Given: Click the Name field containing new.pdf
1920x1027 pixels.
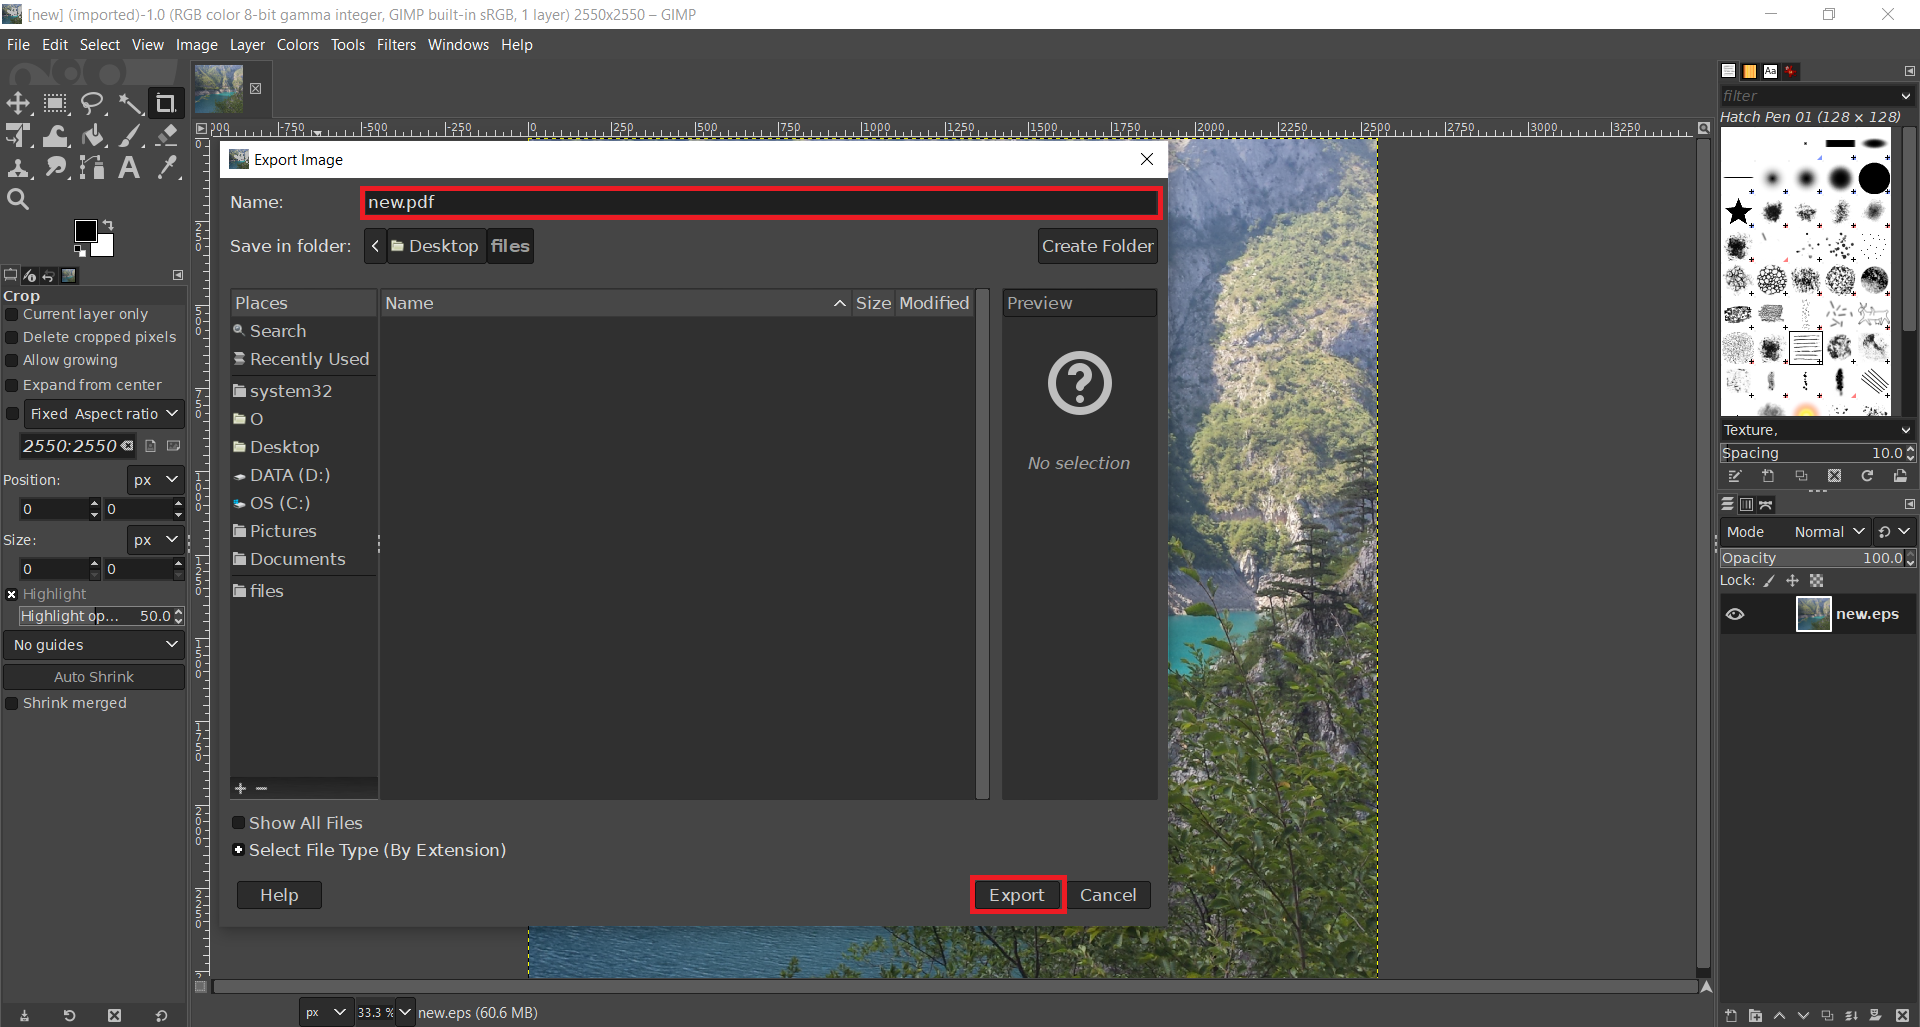Looking at the screenshot, I should (x=760, y=202).
